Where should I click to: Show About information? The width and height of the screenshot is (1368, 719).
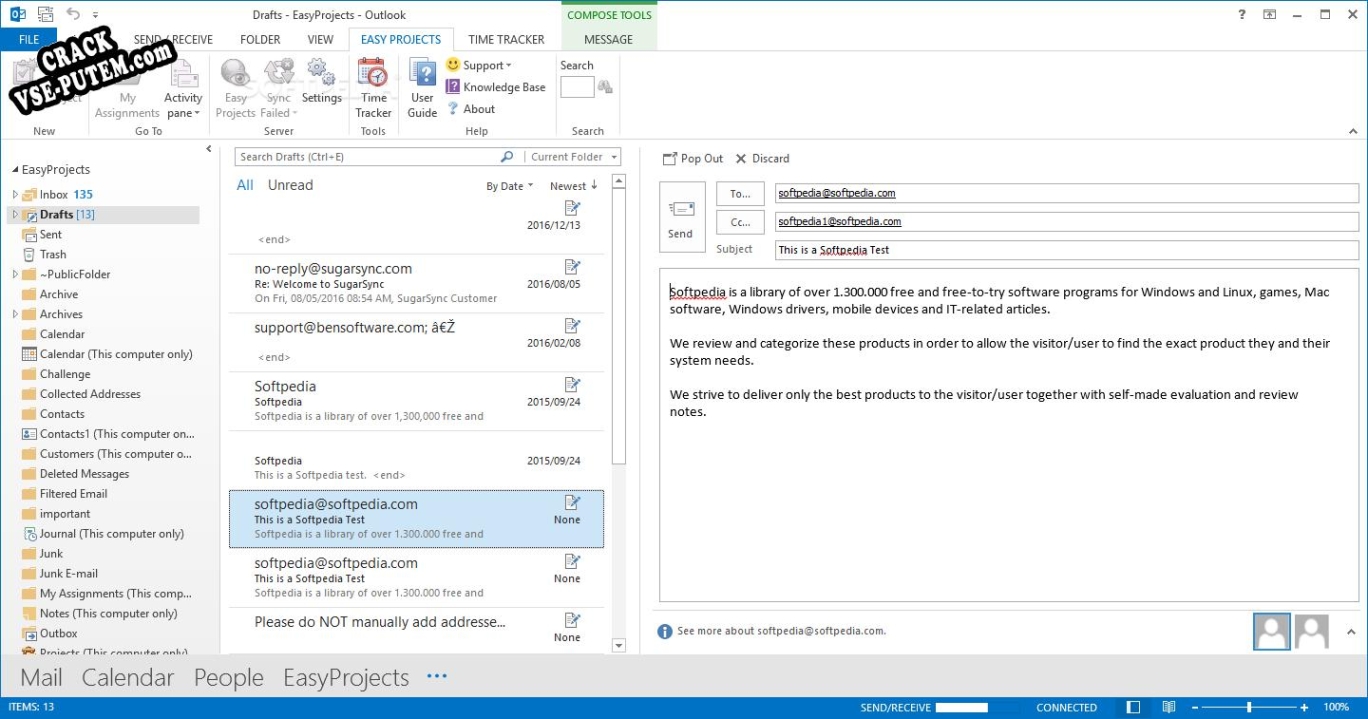click(471, 109)
